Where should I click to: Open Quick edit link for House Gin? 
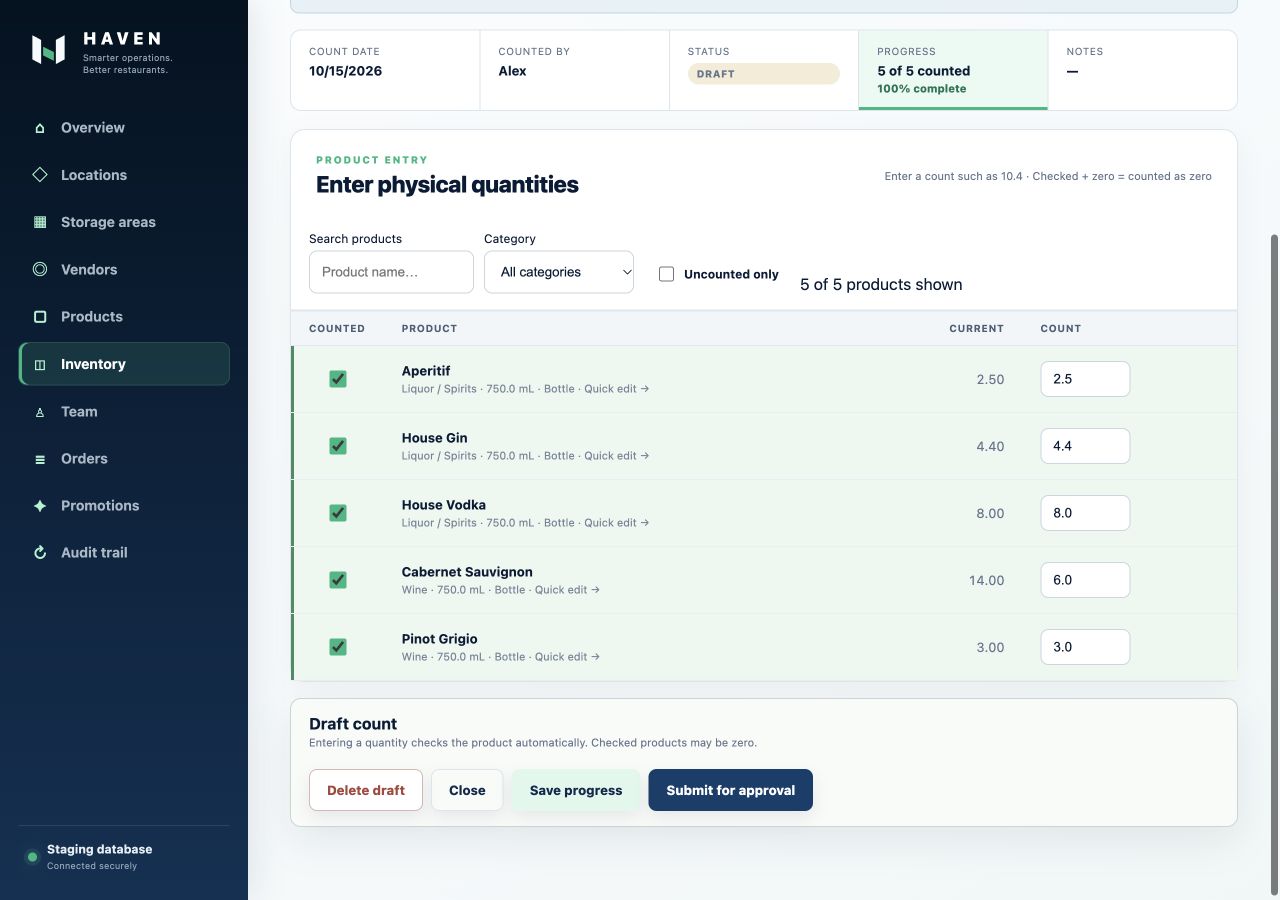click(617, 456)
